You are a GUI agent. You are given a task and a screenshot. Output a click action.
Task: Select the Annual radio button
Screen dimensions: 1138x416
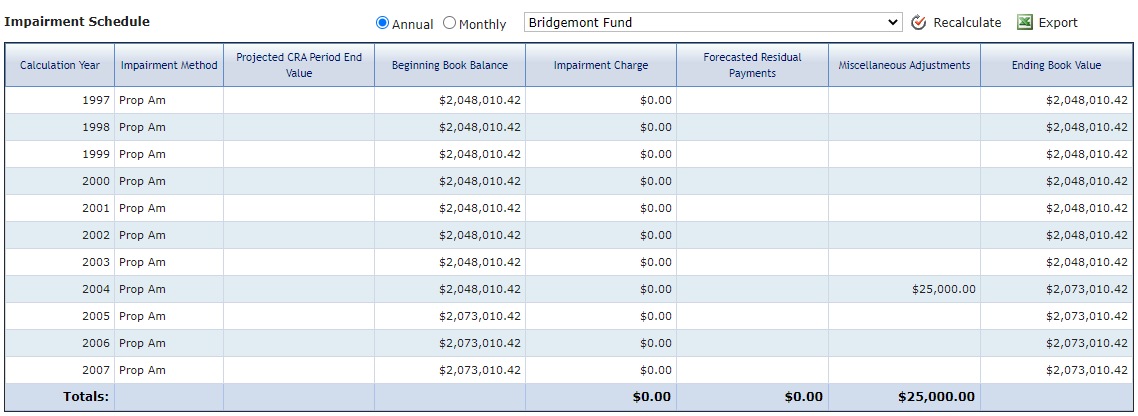pos(382,23)
